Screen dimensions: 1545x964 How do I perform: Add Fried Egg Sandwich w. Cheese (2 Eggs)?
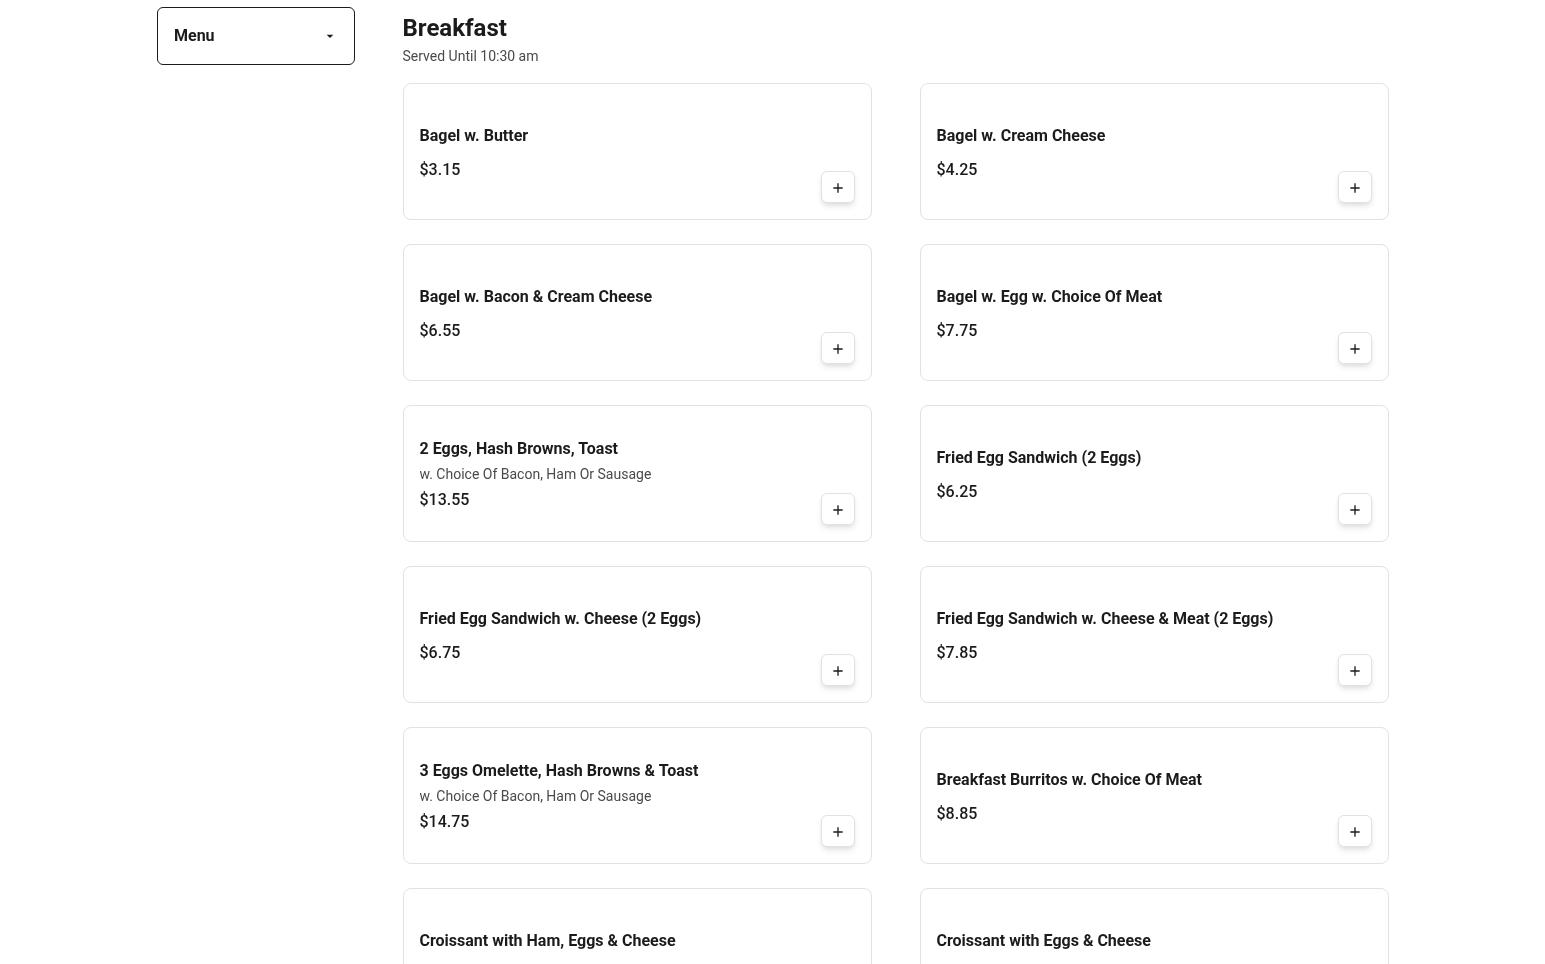click(837, 671)
